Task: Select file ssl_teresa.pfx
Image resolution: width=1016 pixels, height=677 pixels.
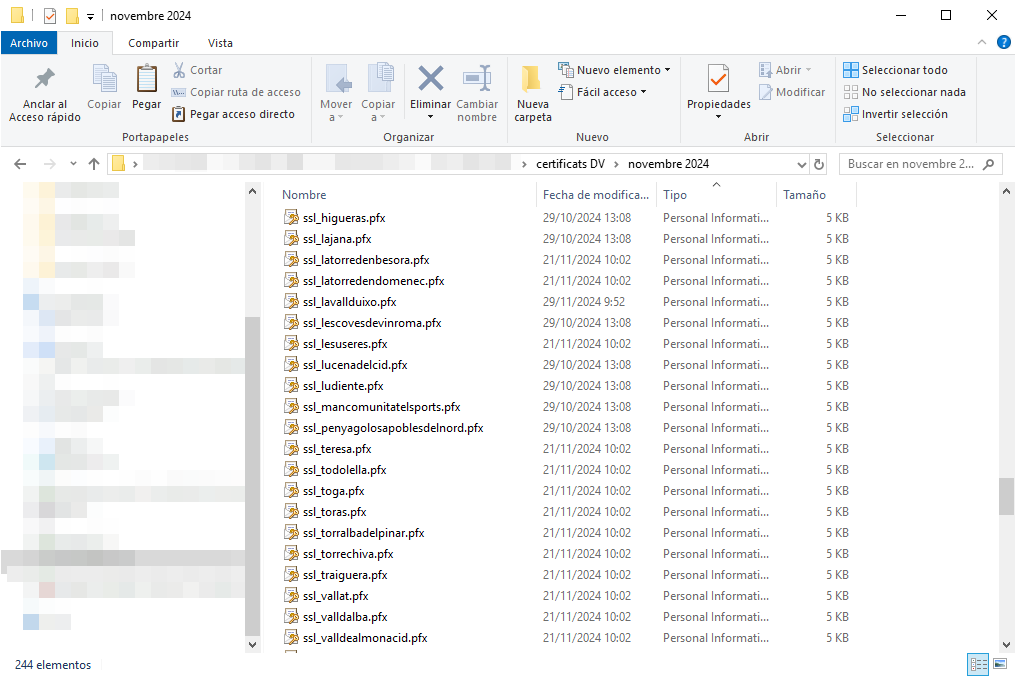Action: pos(337,449)
